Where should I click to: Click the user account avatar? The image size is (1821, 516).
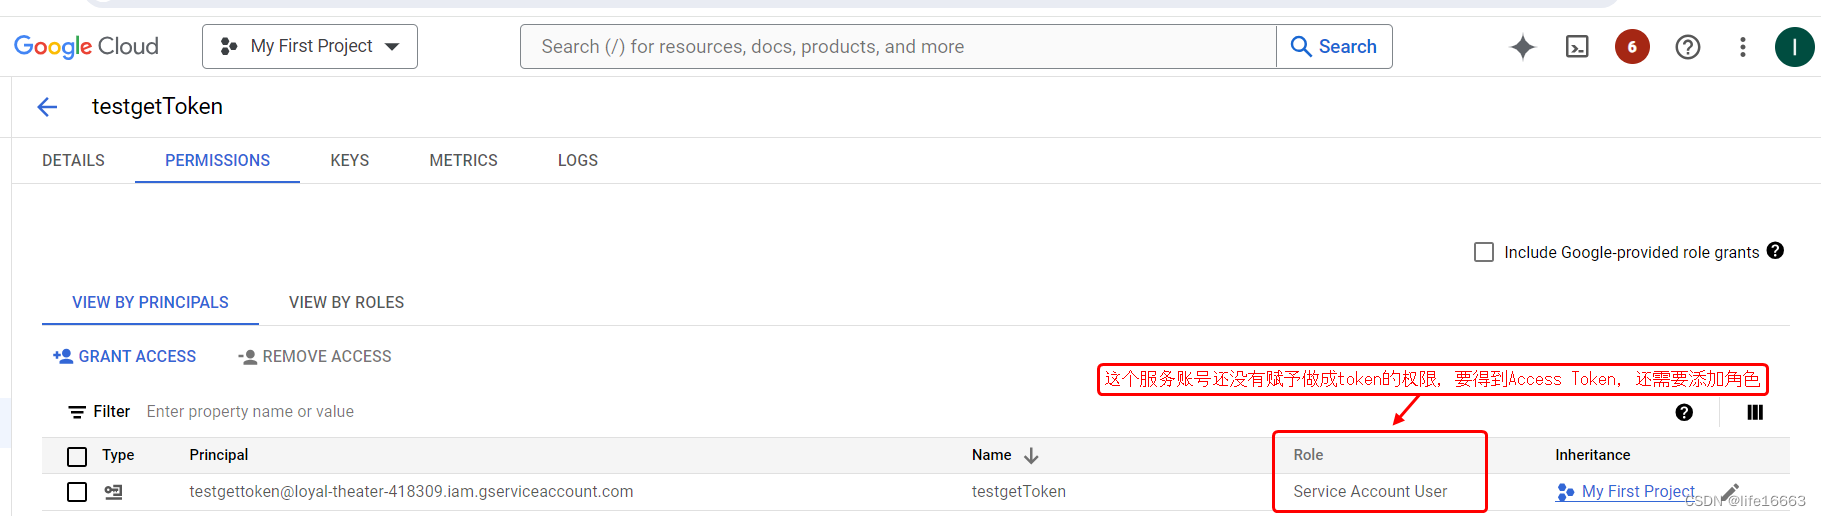(1795, 47)
